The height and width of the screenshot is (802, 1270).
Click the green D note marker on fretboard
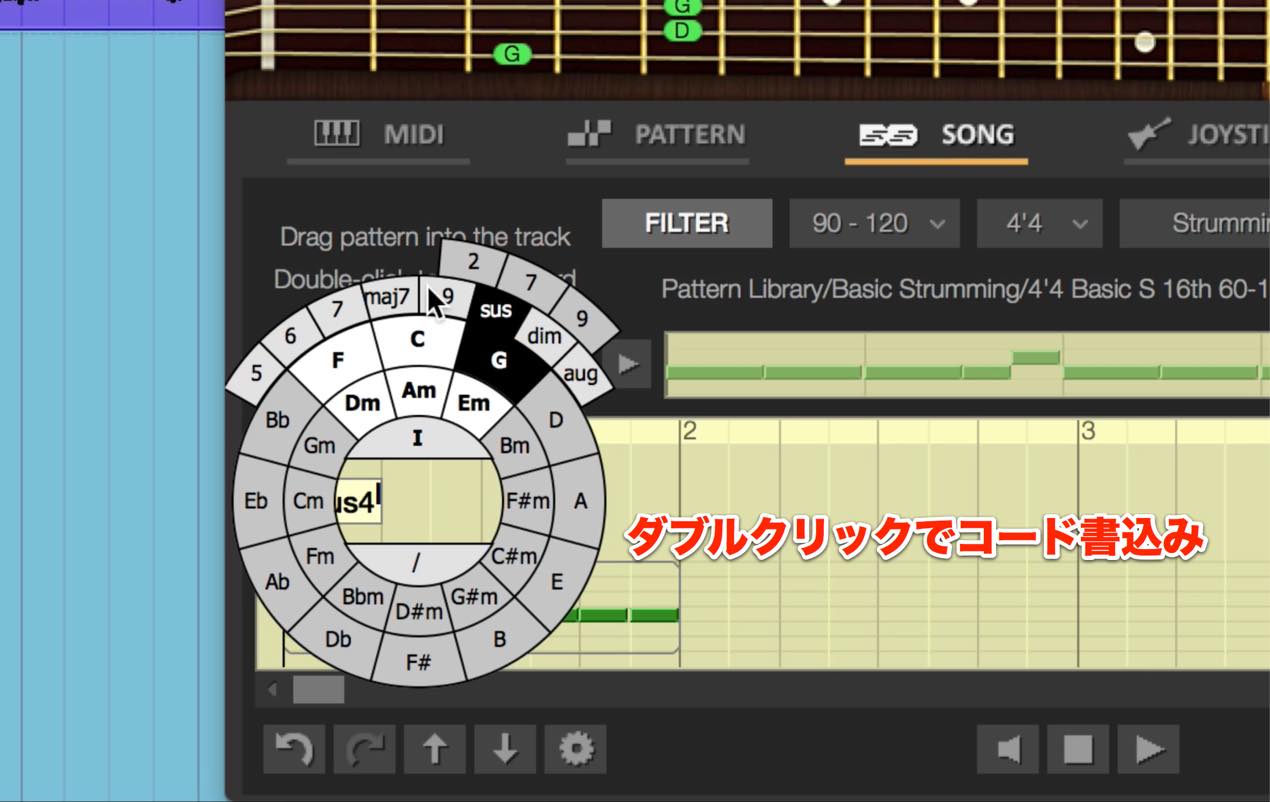682,30
